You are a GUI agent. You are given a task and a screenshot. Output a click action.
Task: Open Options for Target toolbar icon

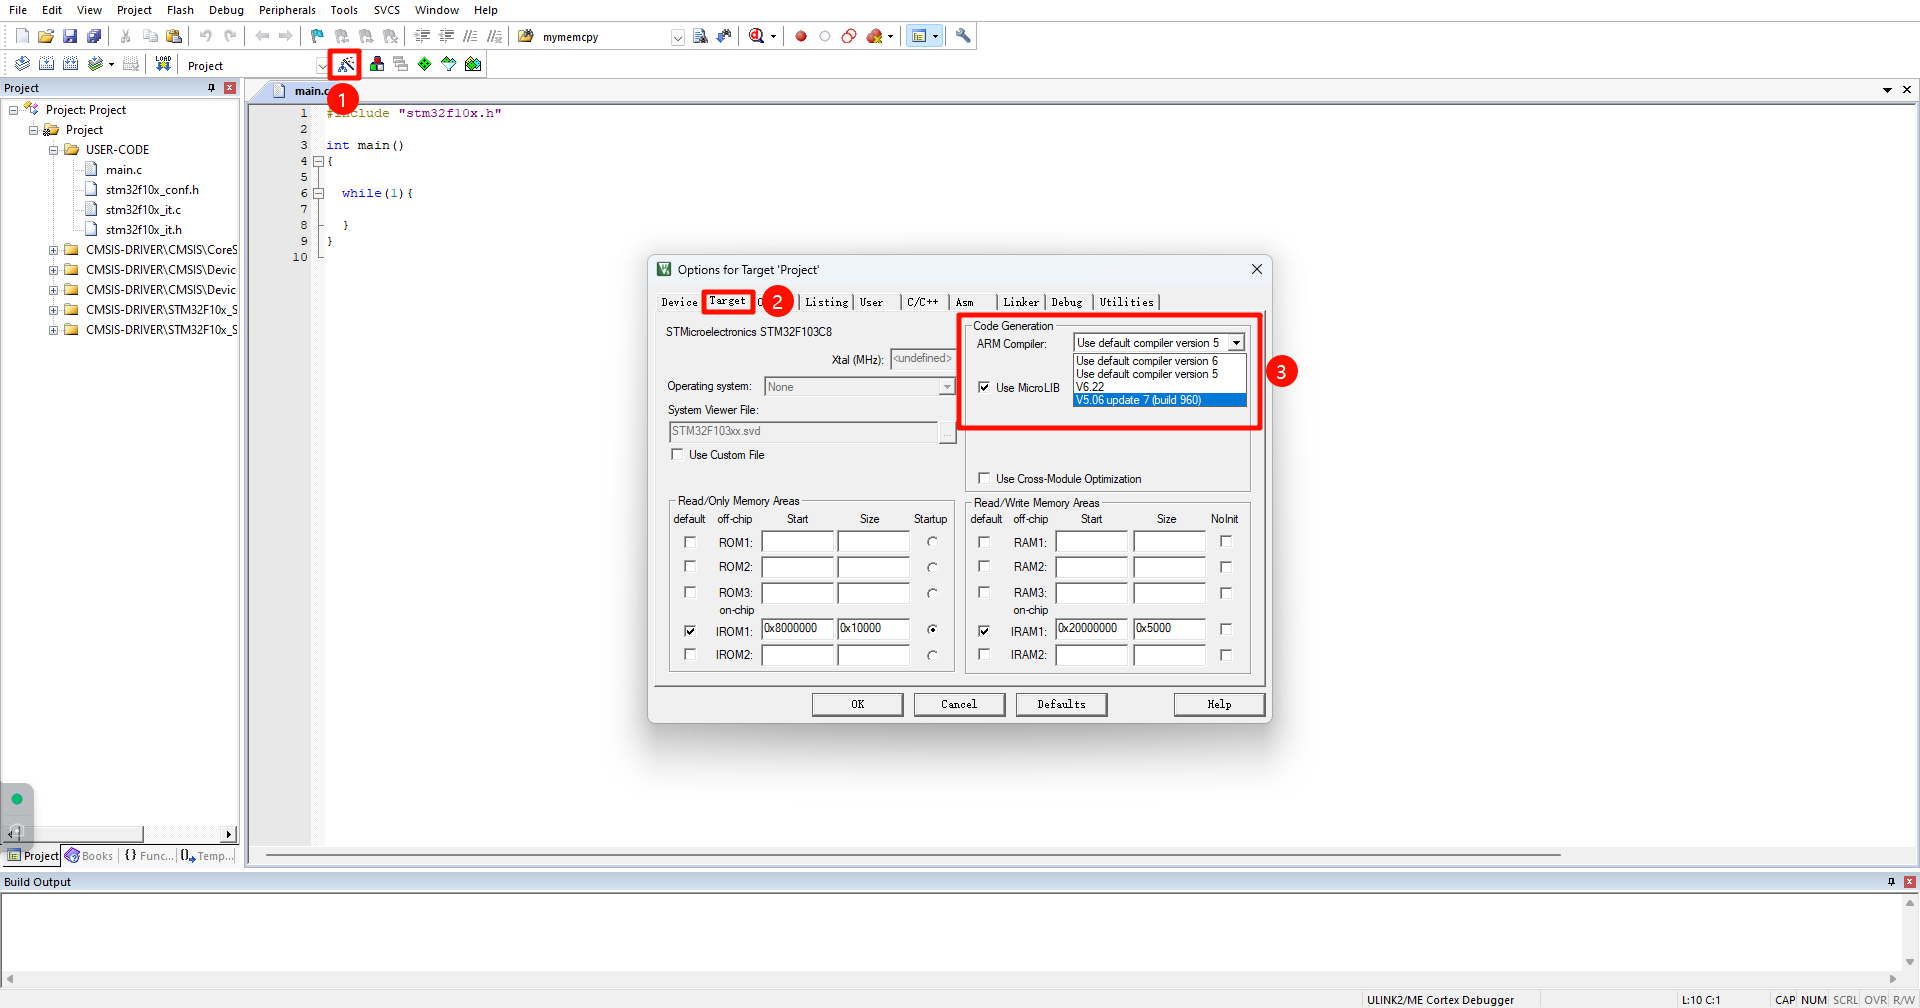[x=345, y=65]
